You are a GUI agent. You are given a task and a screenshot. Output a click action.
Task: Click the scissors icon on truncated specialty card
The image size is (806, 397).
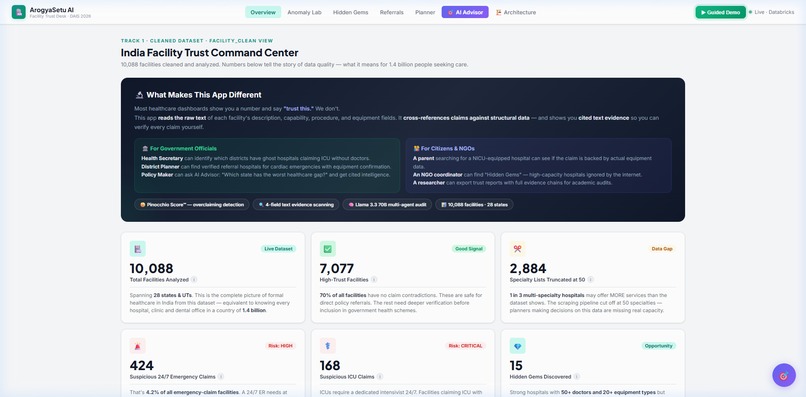pos(518,249)
